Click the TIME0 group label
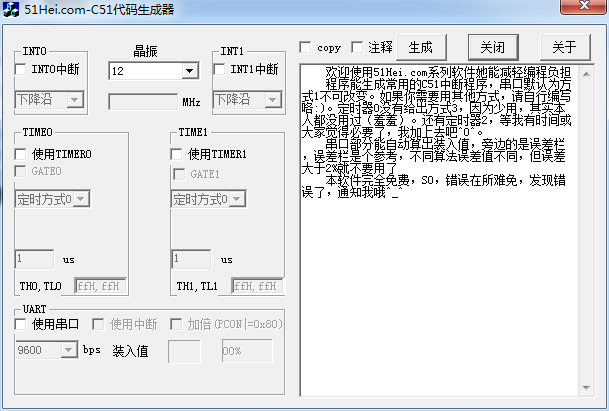The width and height of the screenshot is (609, 411). [x=37, y=132]
